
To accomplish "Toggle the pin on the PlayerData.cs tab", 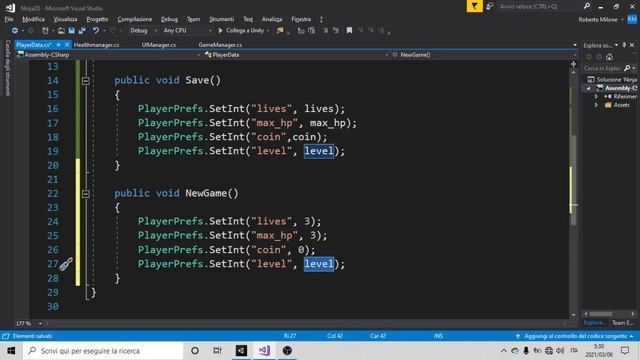I will (59, 45).
